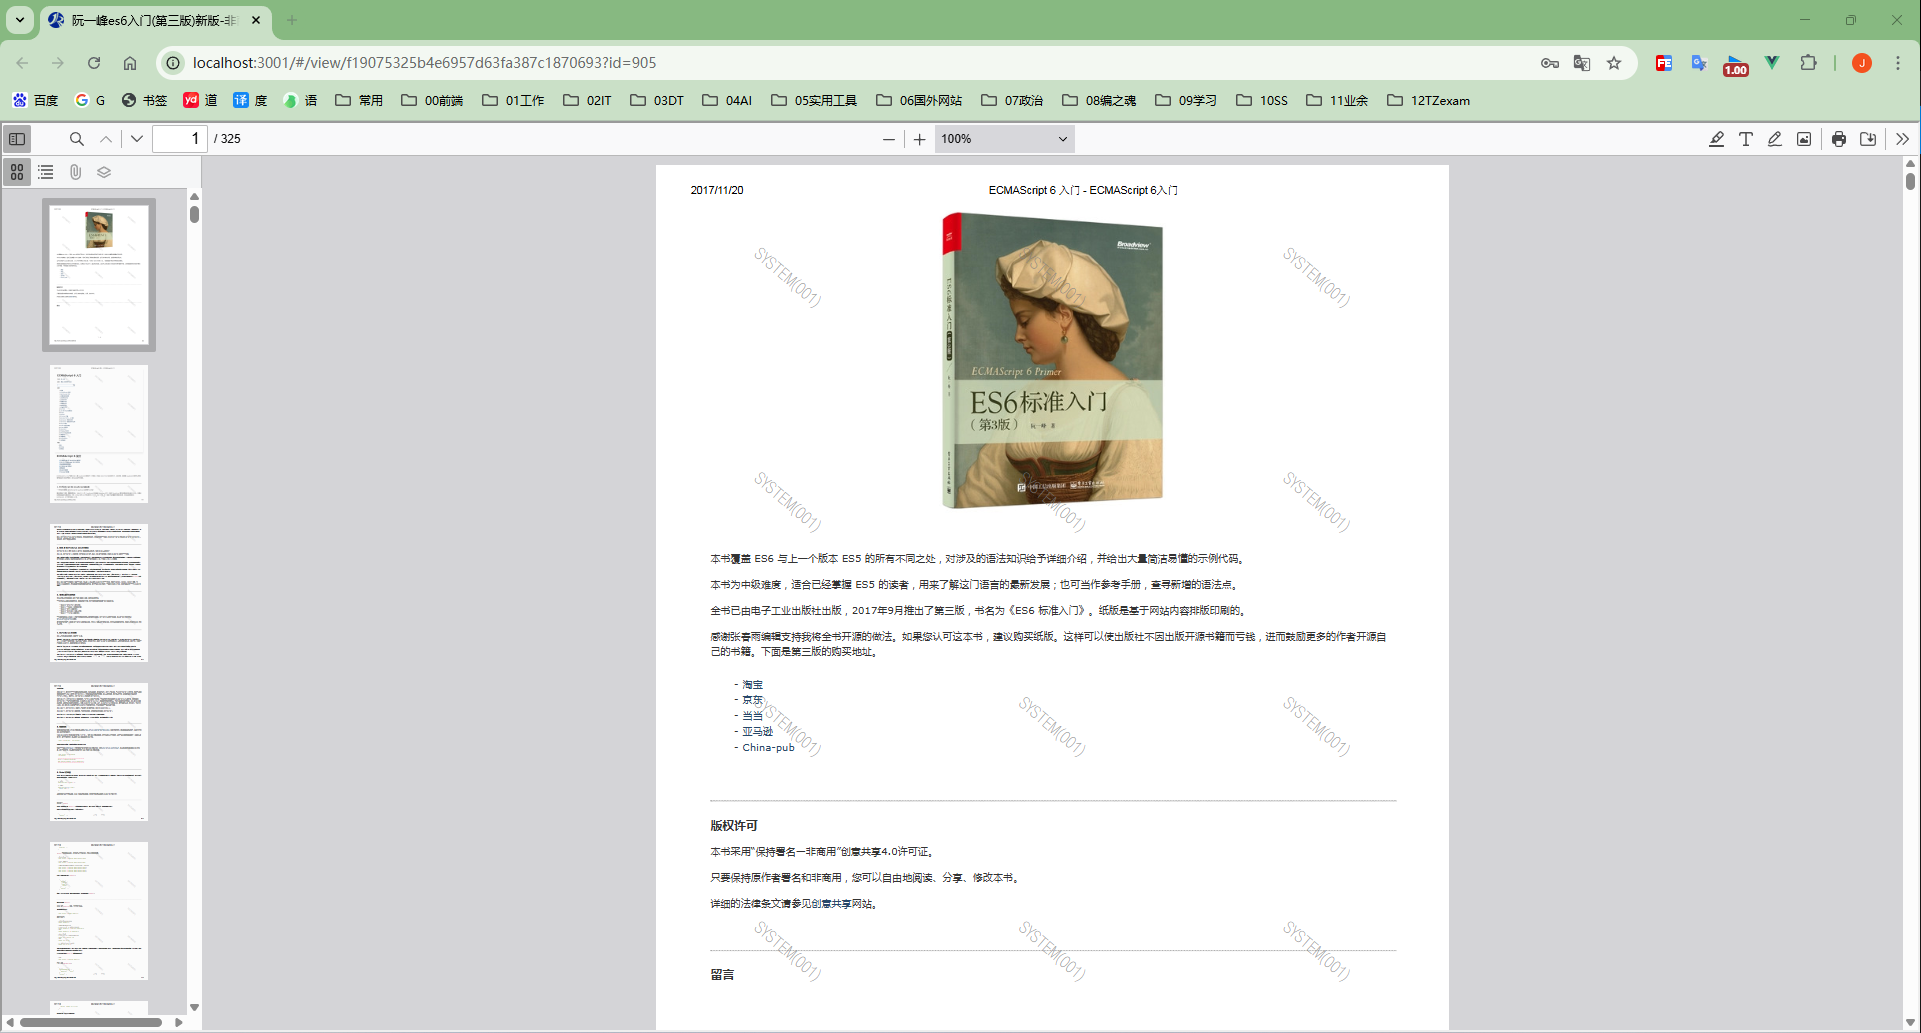Viewport: 1921px width, 1033px height.
Task: Select the draw (ink) annotation tool
Action: [x=1774, y=139]
